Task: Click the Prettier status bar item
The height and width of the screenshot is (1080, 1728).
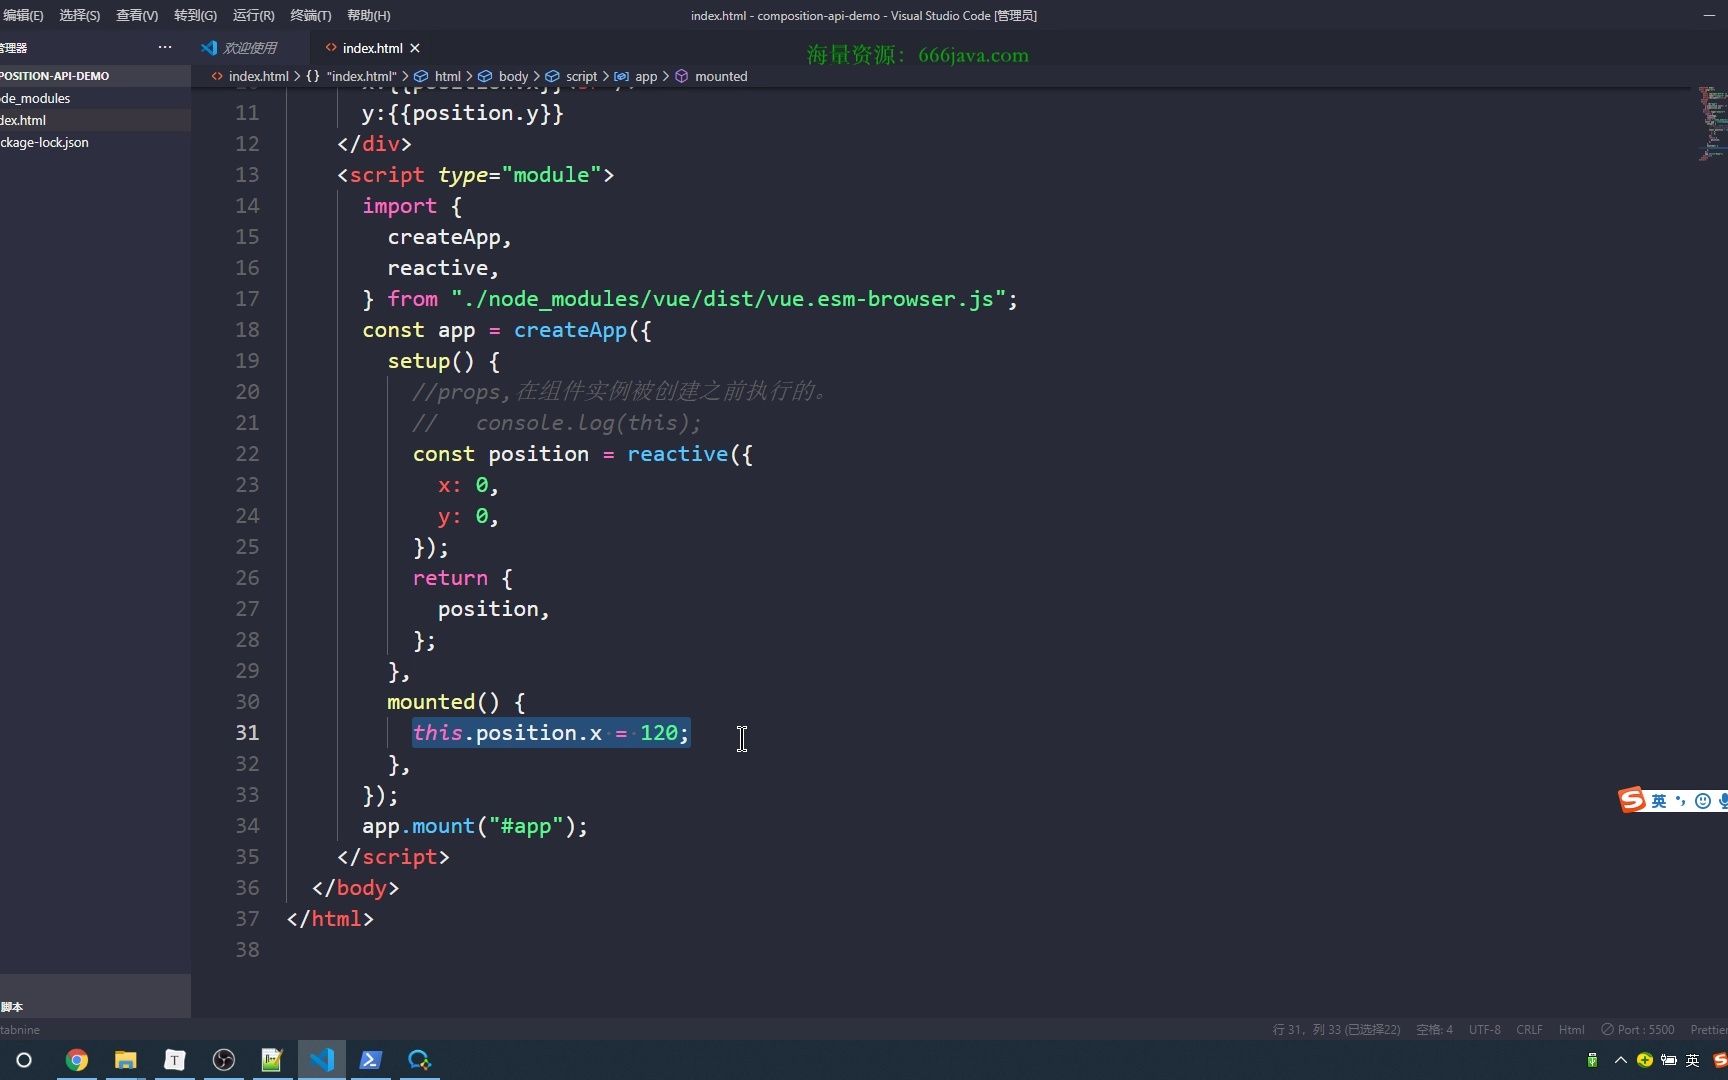Action: click(1708, 1029)
